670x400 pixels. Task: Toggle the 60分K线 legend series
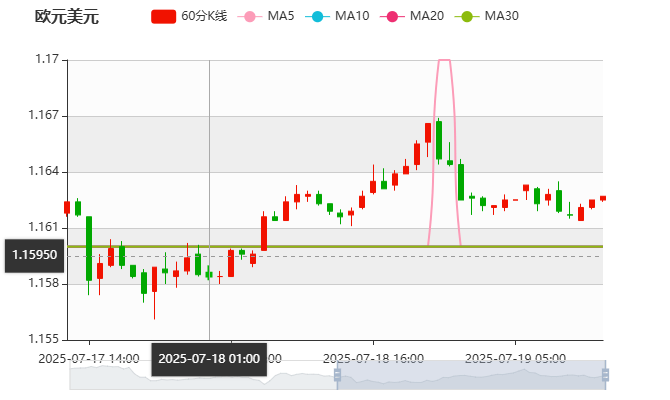189,16
